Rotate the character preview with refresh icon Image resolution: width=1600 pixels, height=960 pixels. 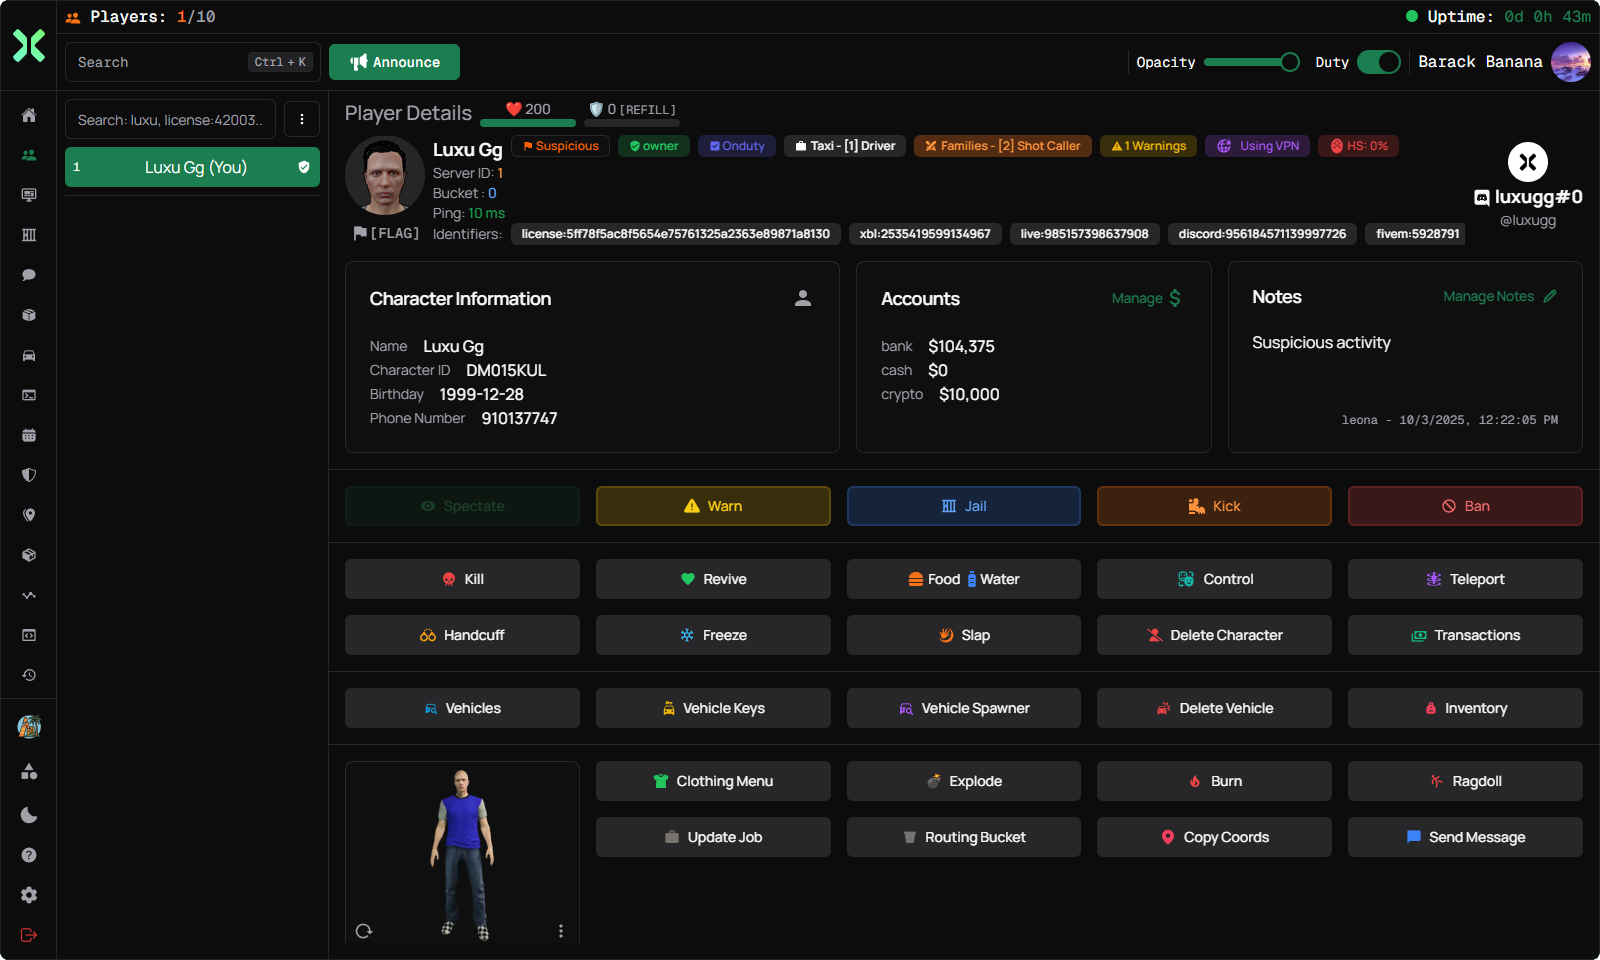pos(364,931)
